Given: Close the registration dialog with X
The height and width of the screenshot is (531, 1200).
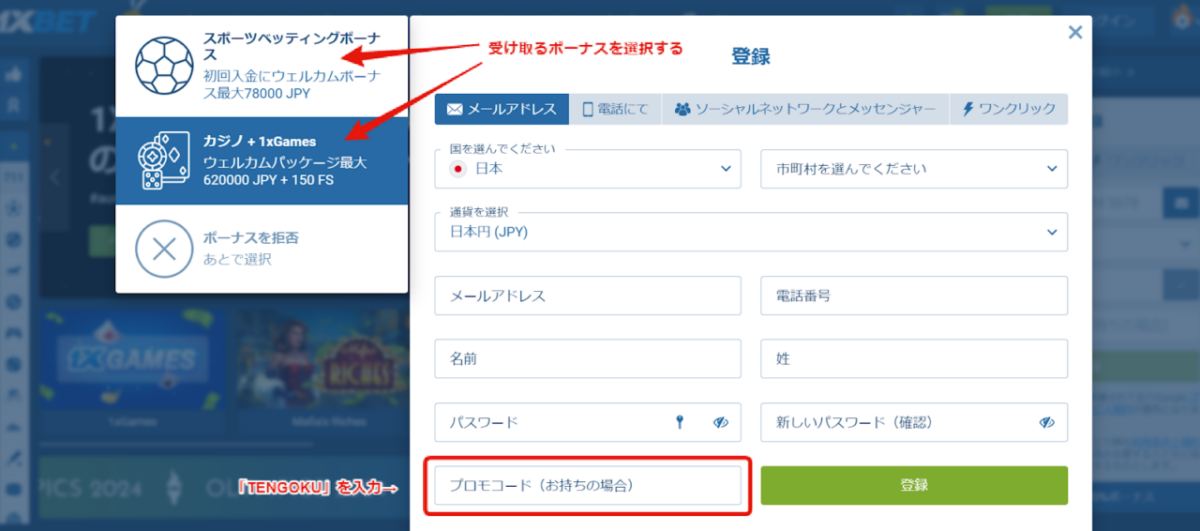Looking at the screenshot, I should tap(1075, 32).
